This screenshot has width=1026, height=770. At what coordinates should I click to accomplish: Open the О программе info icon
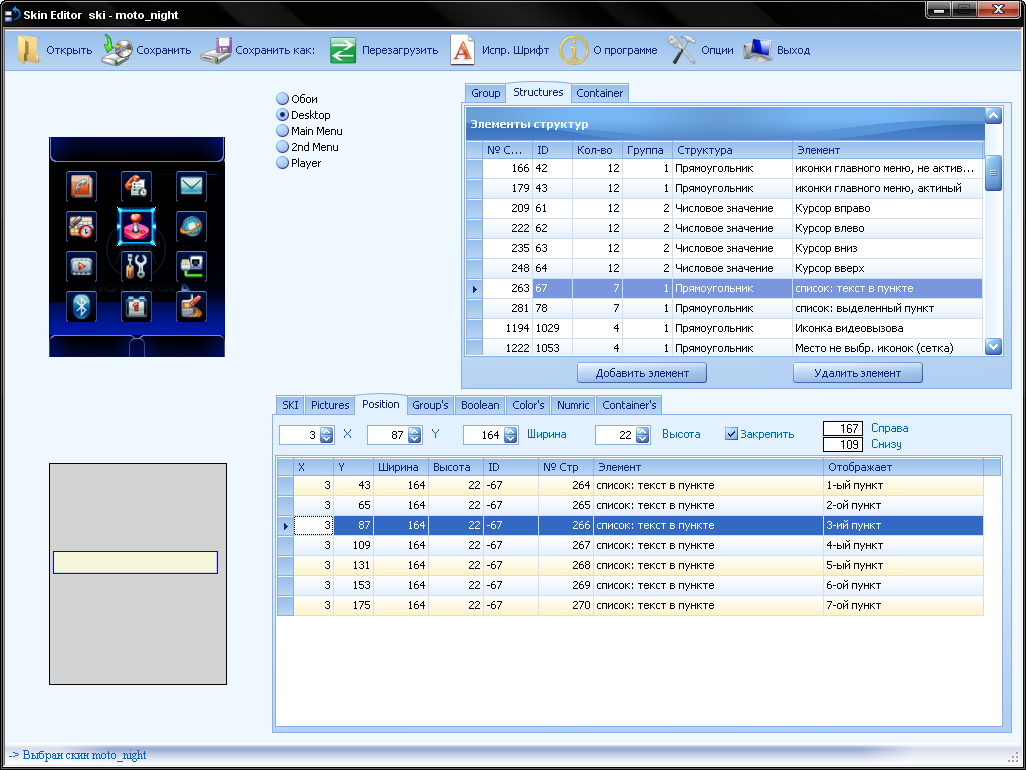(x=574, y=50)
